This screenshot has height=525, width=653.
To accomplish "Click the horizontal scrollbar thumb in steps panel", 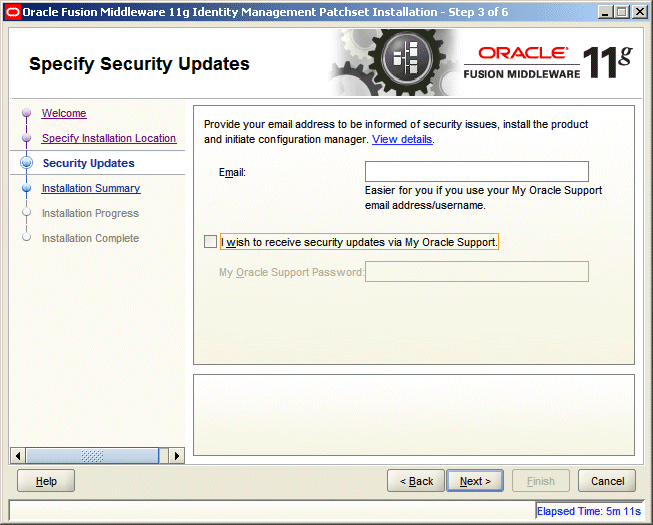I will pos(92,456).
